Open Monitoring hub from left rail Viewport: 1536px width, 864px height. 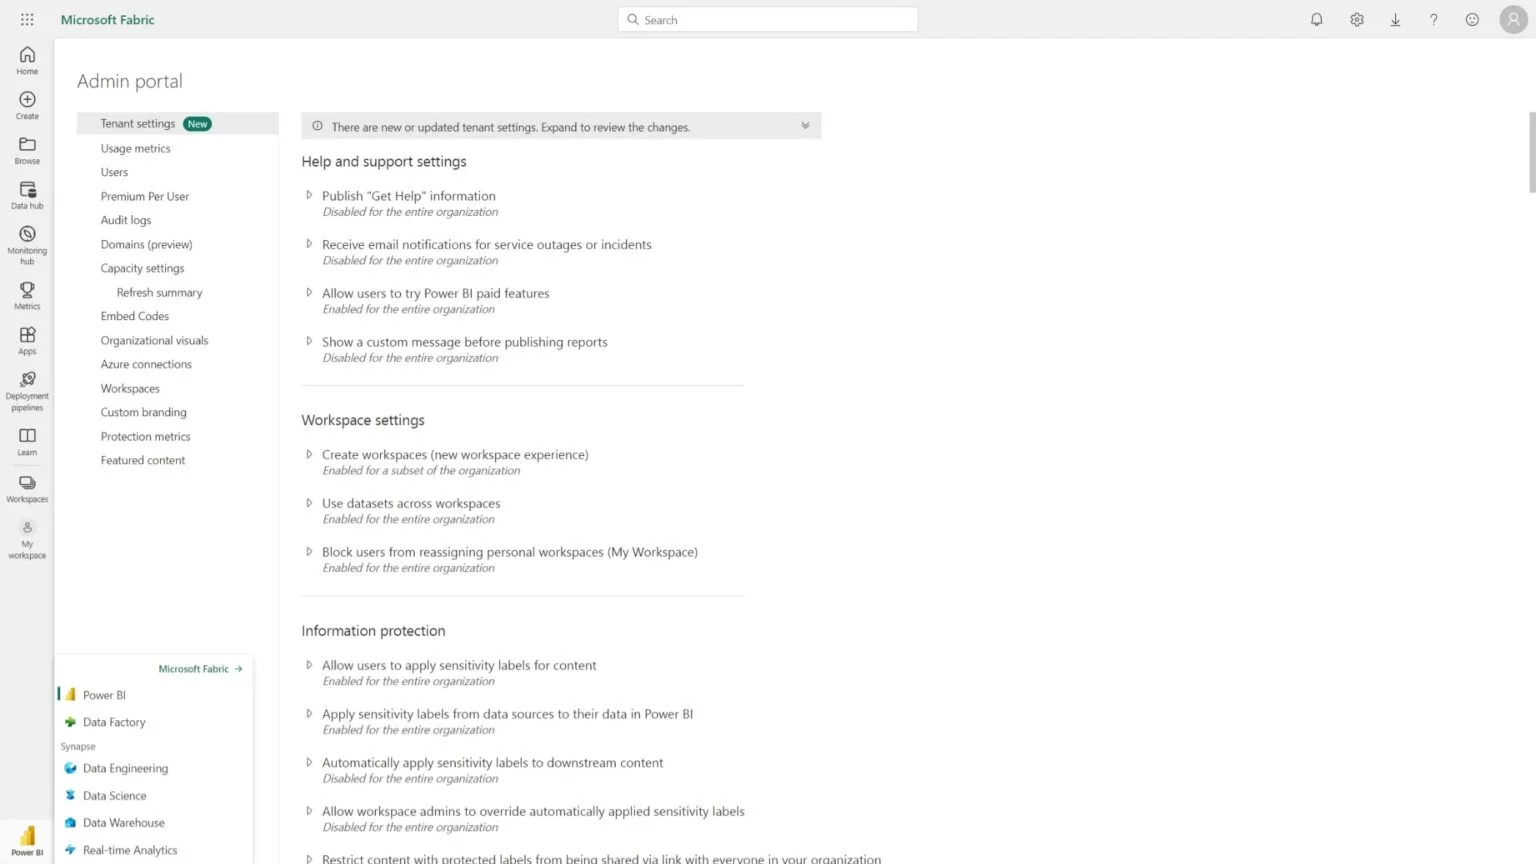(x=27, y=245)
